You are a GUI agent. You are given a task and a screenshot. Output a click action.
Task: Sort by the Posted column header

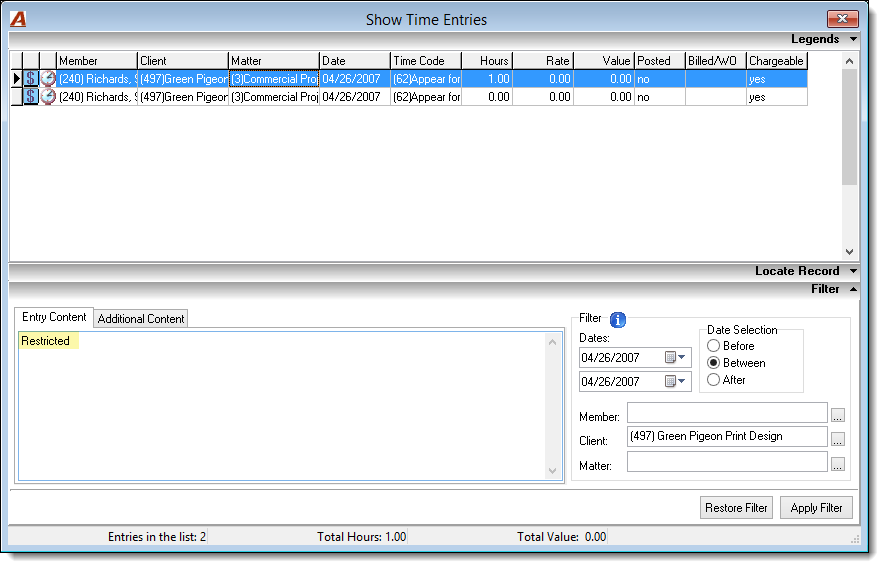point(660,61)
